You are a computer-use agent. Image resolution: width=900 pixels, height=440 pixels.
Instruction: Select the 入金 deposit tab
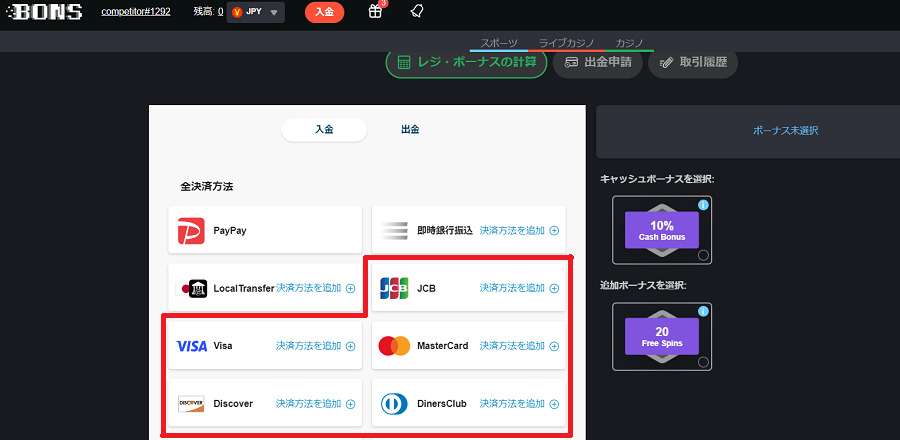[324, 130]
